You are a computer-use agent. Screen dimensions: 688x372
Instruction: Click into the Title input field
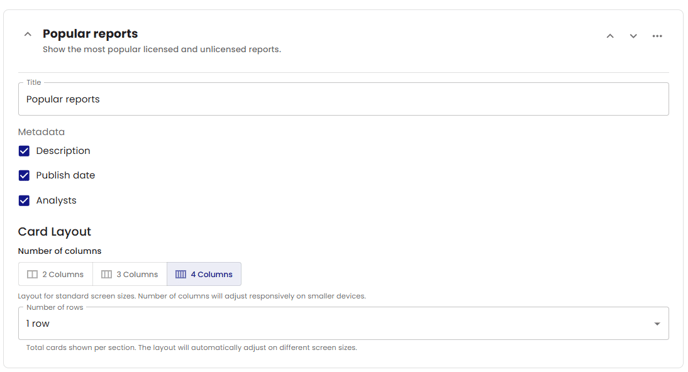(x=343, y=99)
